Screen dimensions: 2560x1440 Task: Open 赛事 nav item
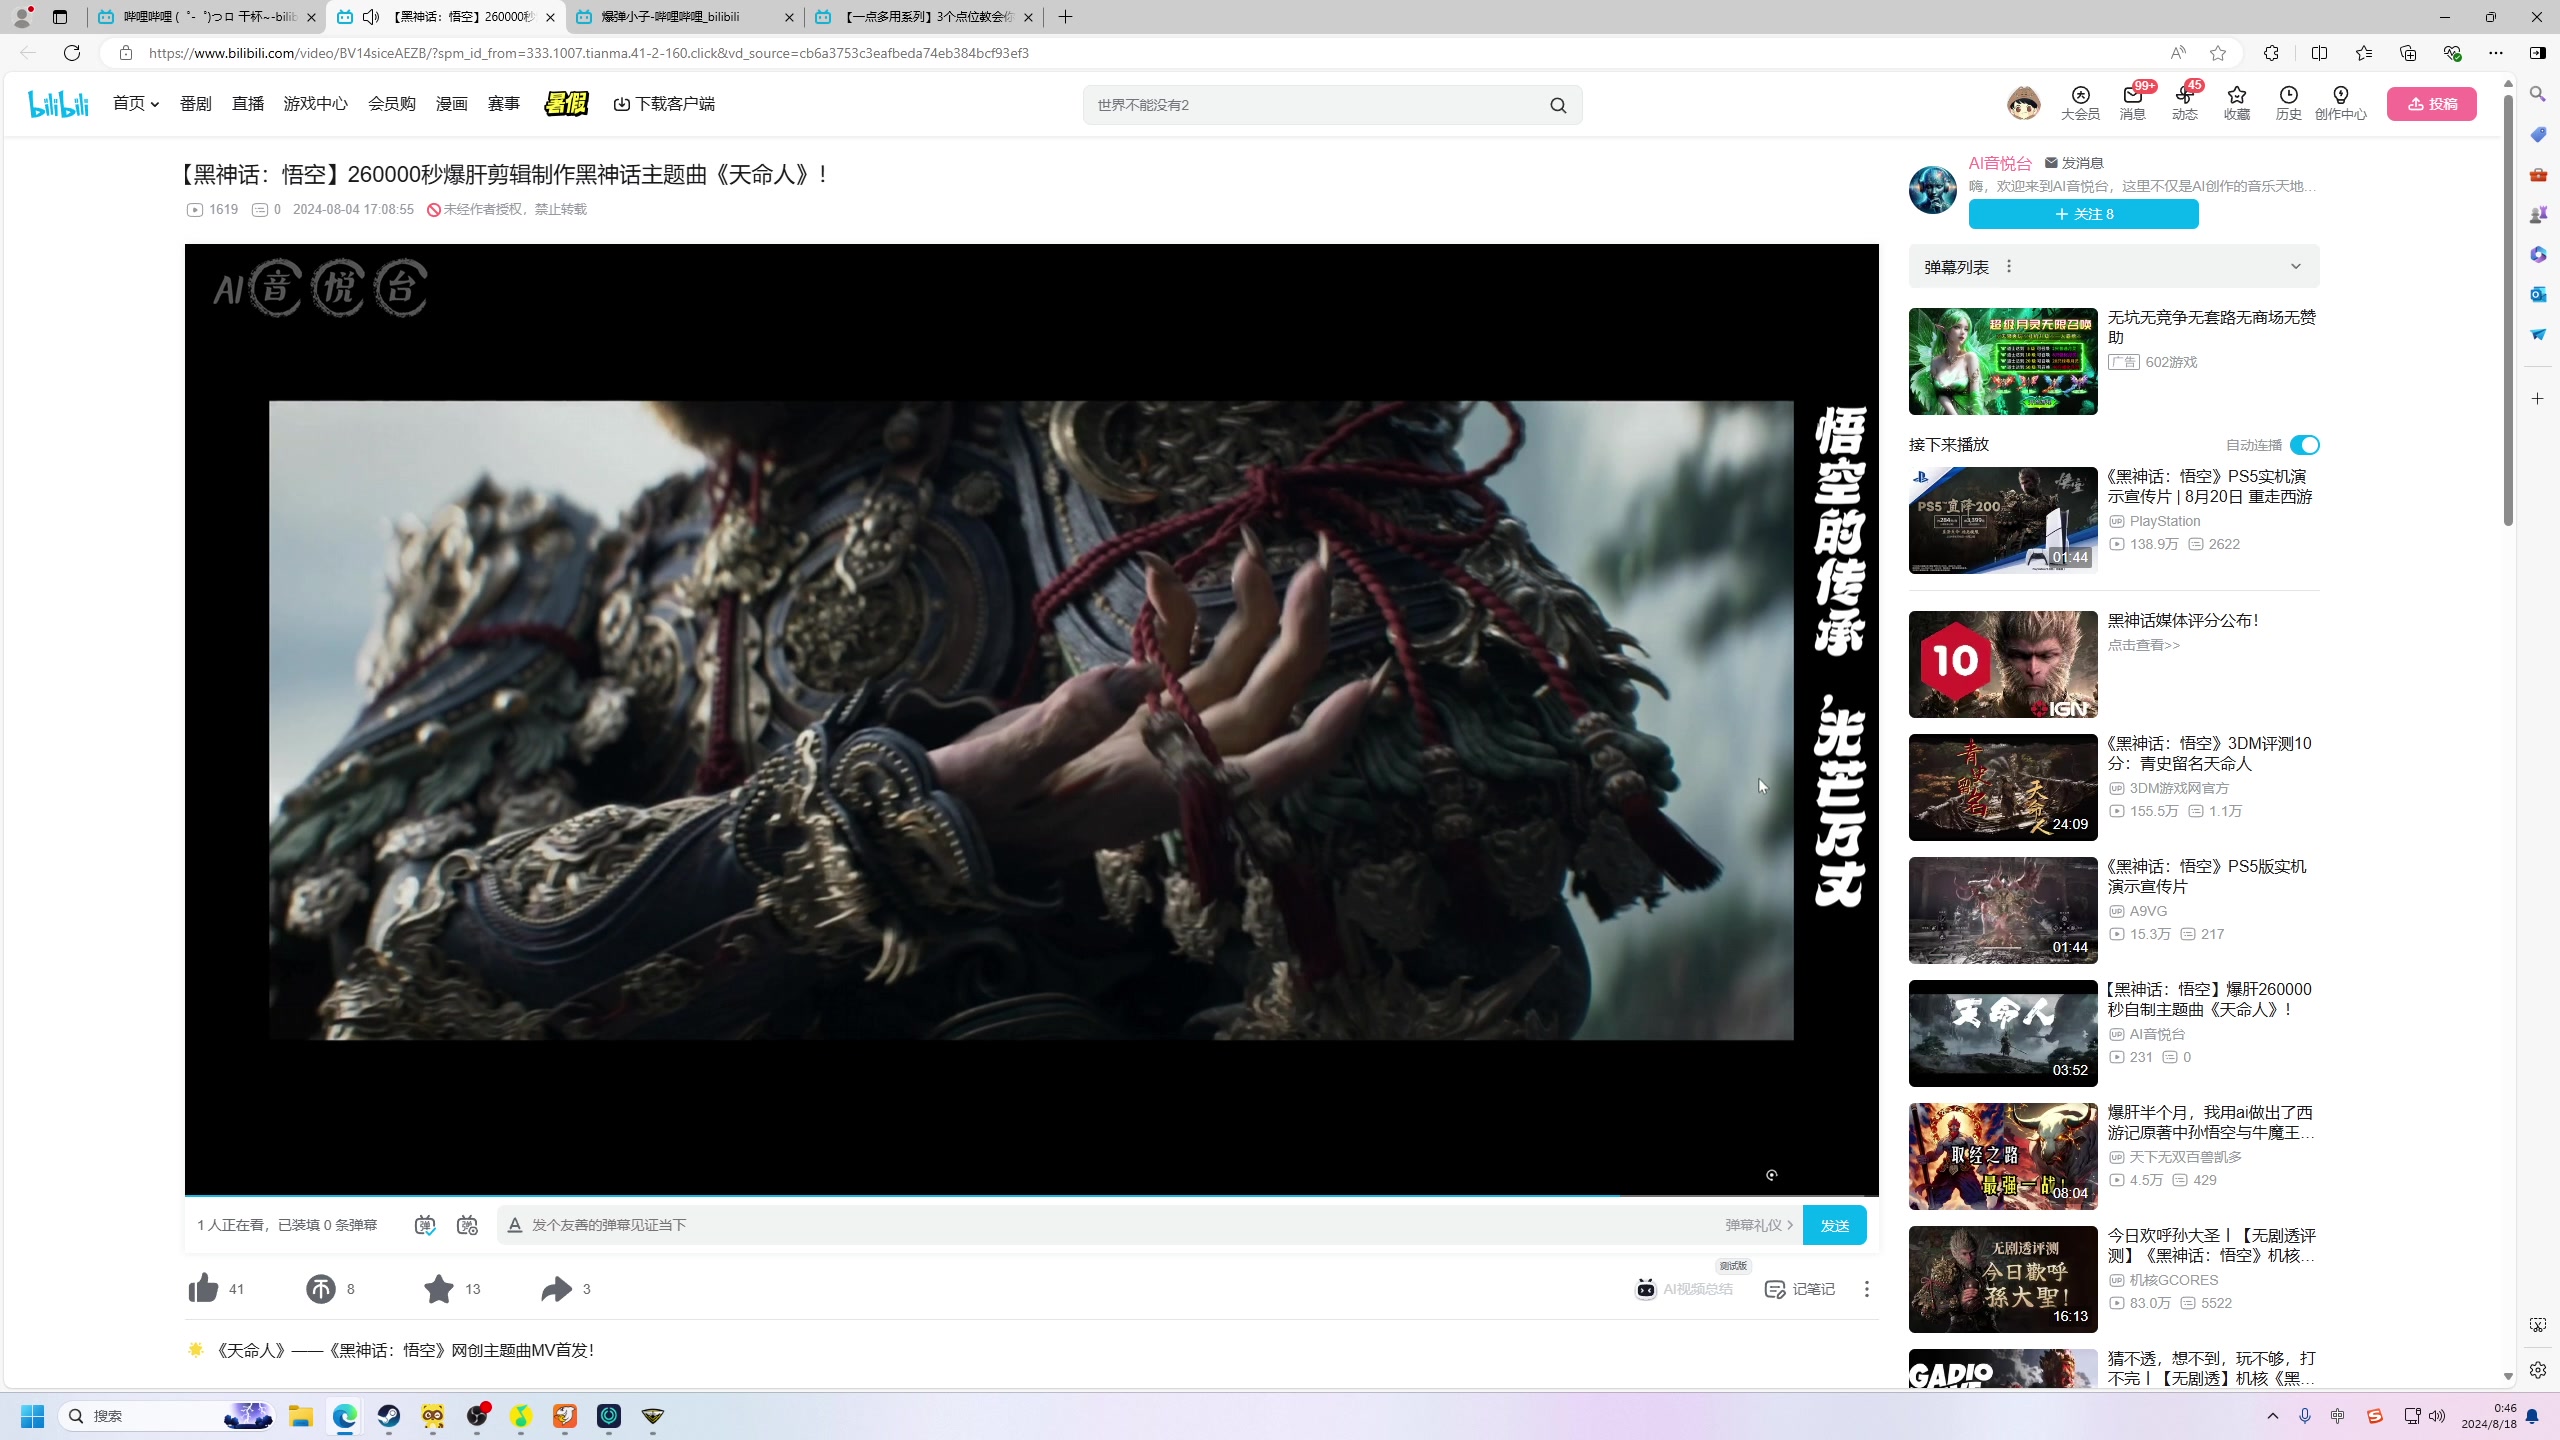click(503, 103)
